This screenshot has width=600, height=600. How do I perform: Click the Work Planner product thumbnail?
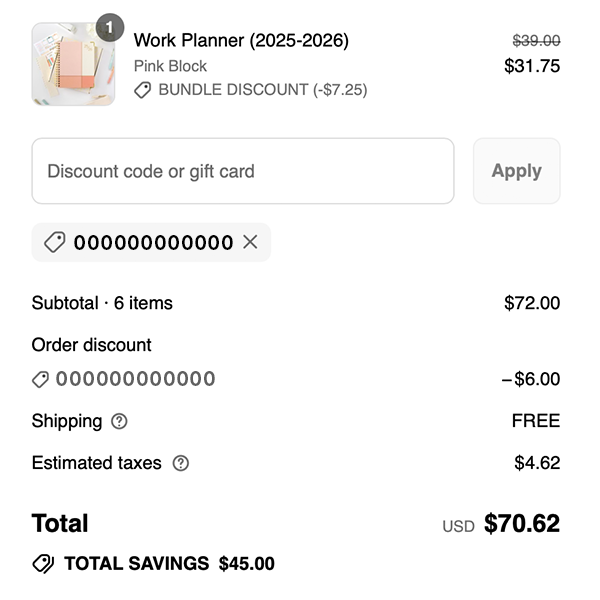(66, 65)
